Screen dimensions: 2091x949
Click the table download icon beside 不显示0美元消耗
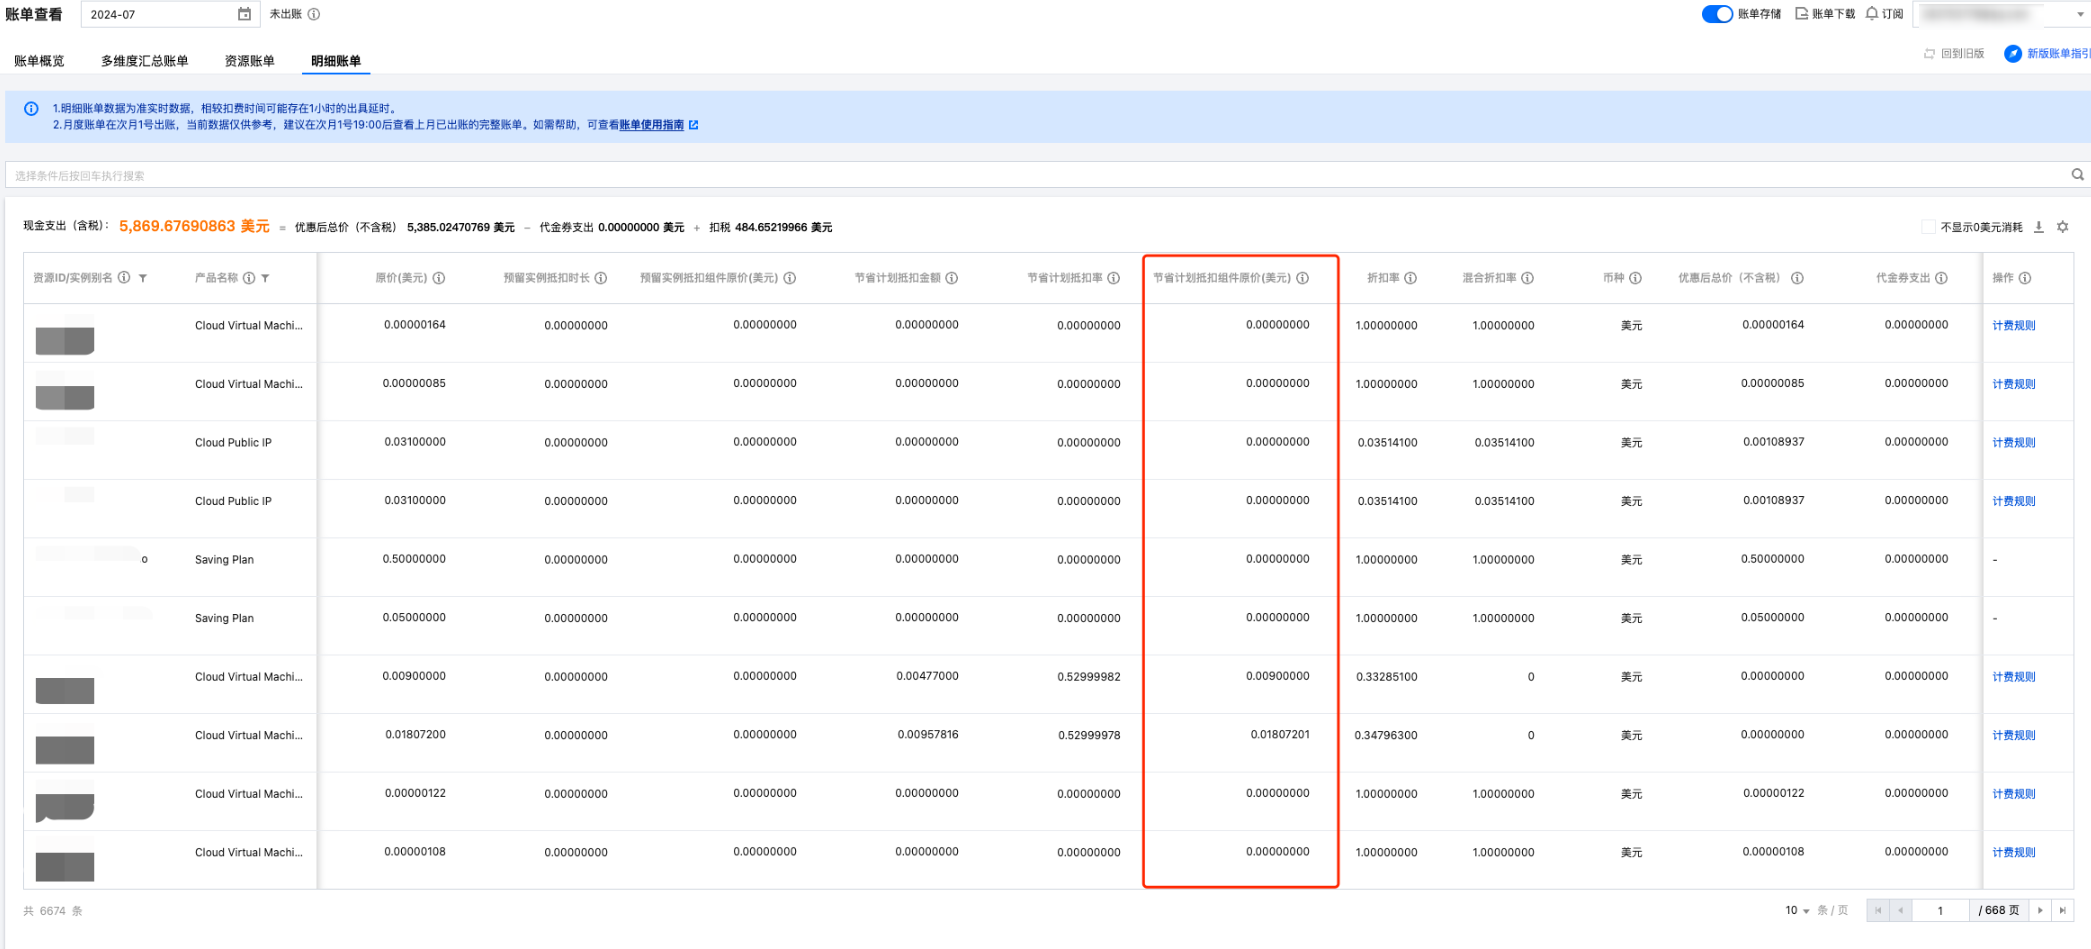[2039, 227]
